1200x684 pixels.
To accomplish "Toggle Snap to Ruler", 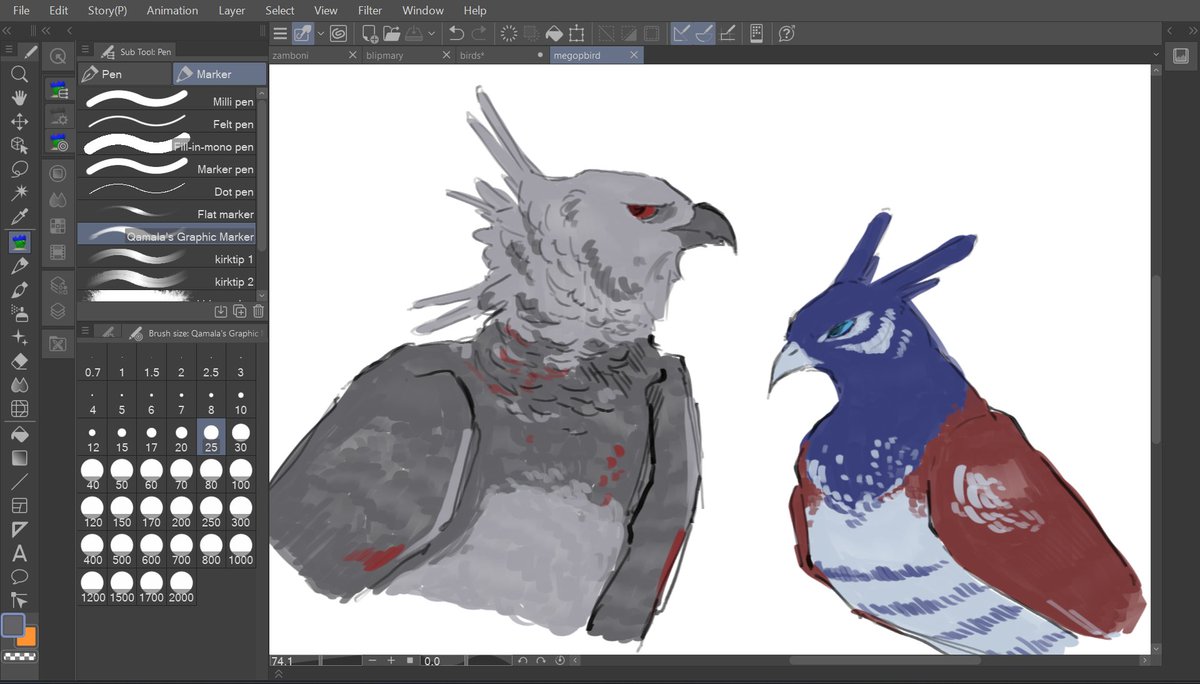I will click(x=682, y=33).
